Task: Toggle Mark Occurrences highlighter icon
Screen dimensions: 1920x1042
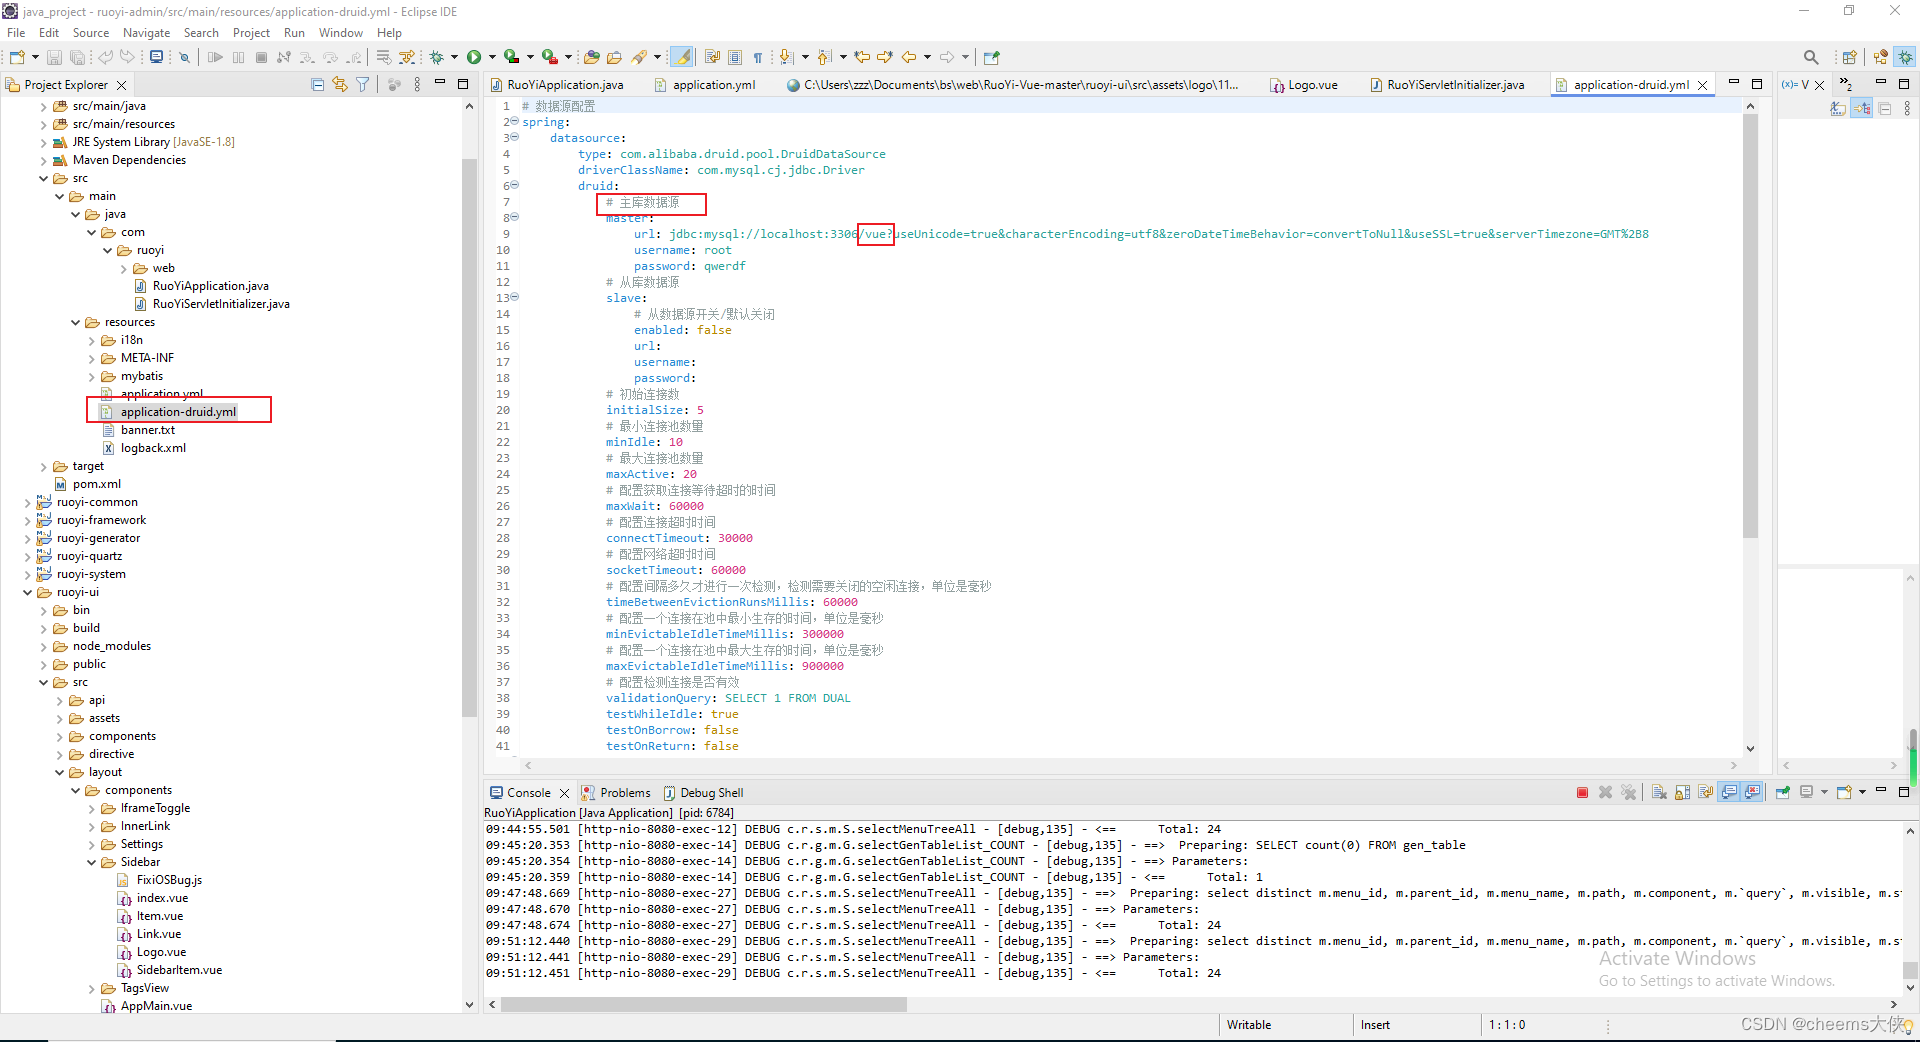Action: (x=682, y=57)
